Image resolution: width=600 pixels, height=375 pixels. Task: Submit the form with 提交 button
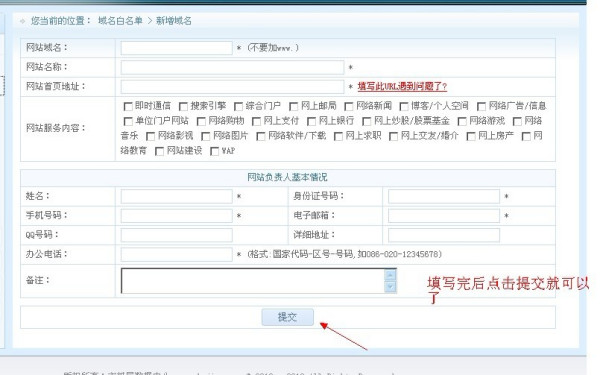point(288,317)
